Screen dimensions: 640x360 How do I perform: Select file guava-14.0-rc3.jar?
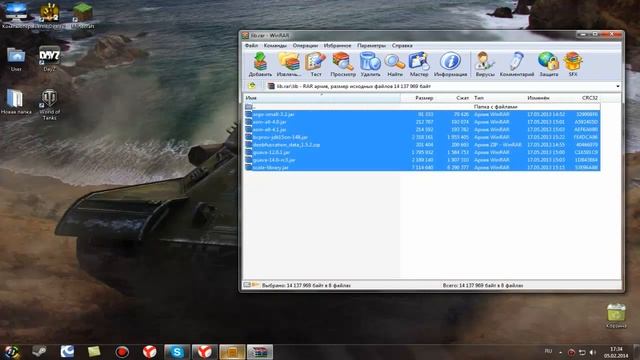pyautogui.click(x=422, y=160)
